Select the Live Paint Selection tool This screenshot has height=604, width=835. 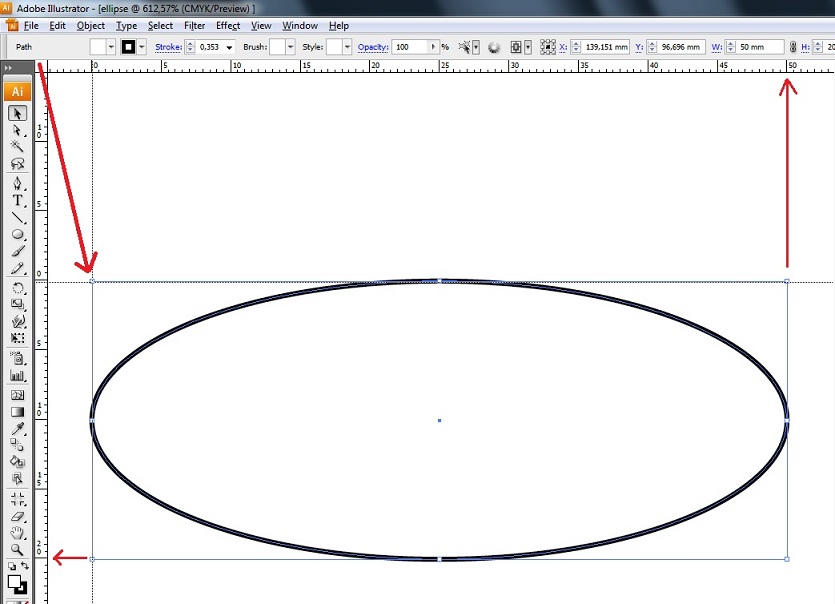[17, 479]
